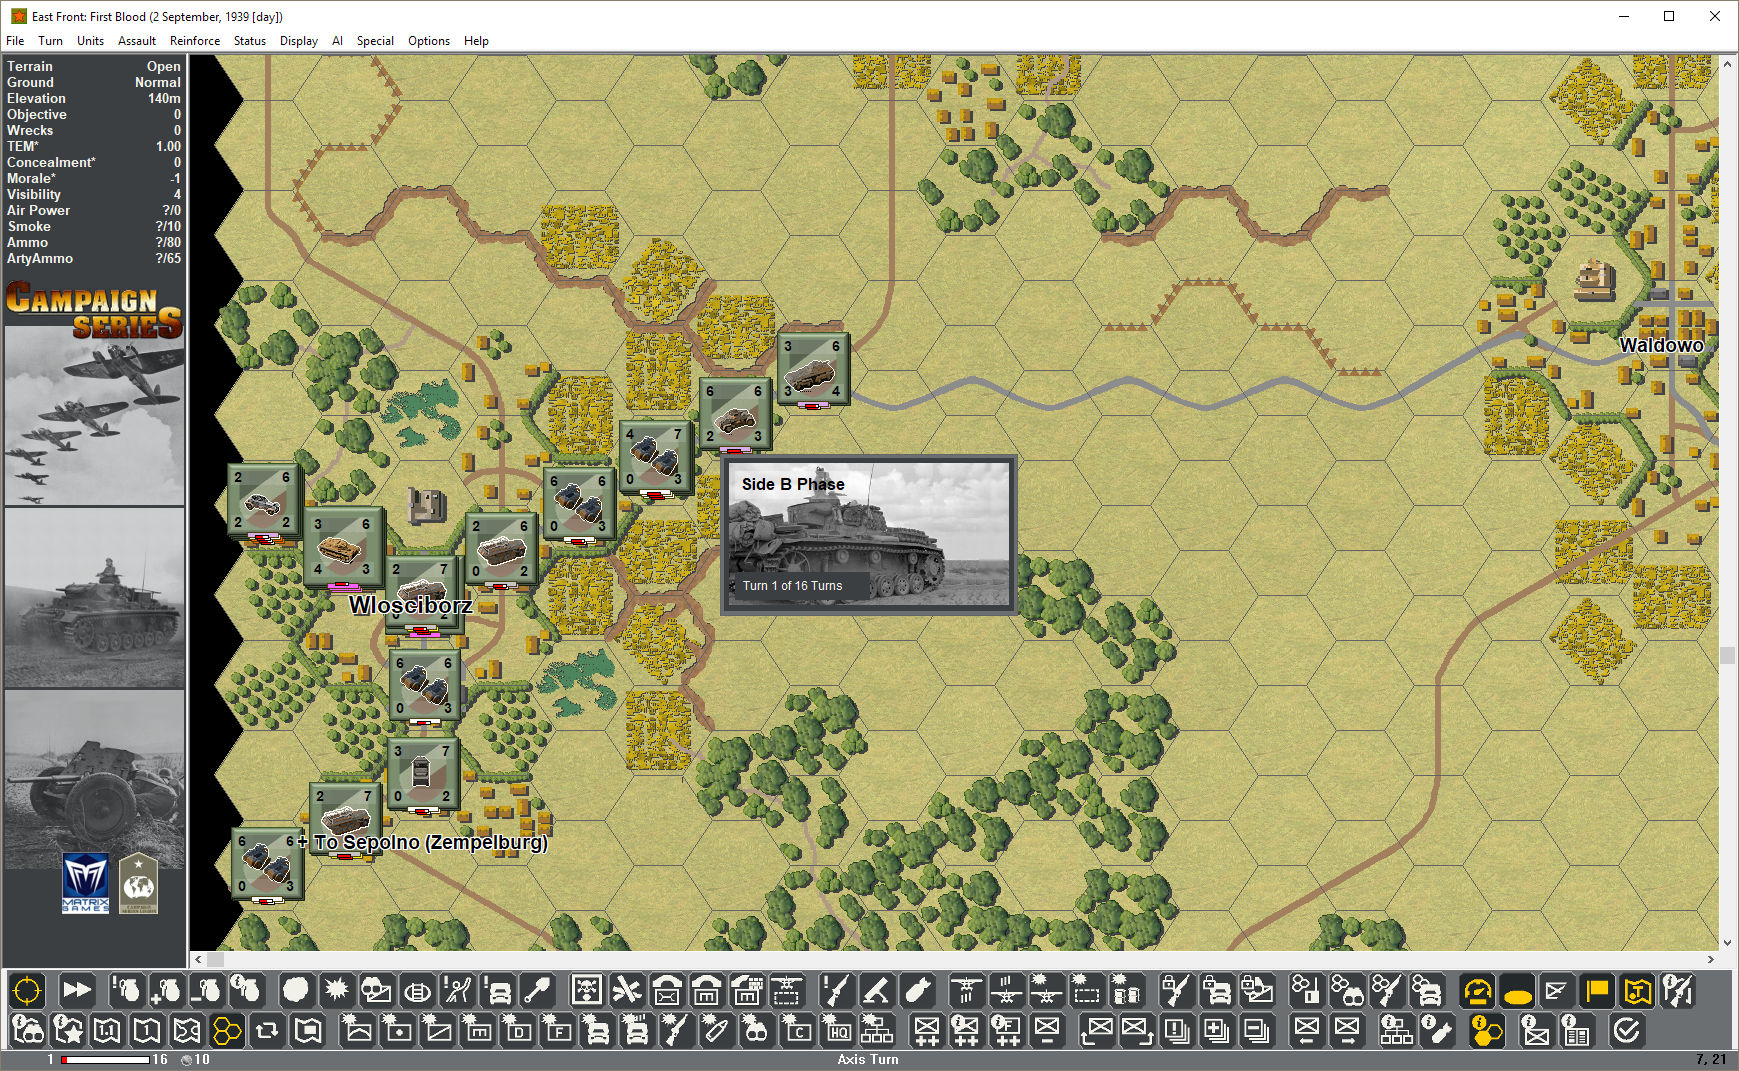This screenshot has width=1739, height=1071.
Task: Select the unit counter near Wlosciborz label
Action: pos(422,594)
